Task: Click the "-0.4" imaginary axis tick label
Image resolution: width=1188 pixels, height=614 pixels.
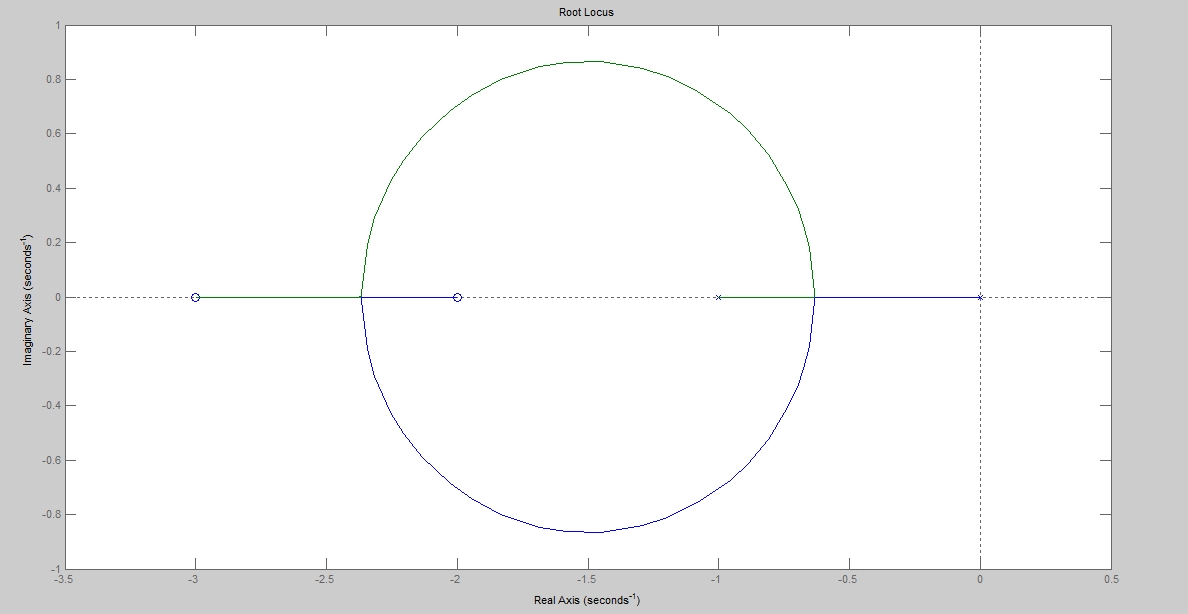Action: tap(52, 406)
